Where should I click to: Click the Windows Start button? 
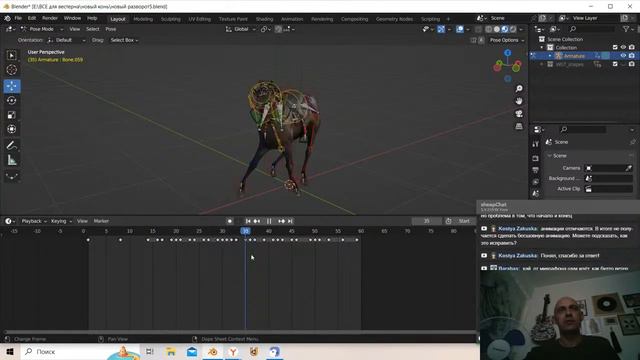tap(10, 351)
